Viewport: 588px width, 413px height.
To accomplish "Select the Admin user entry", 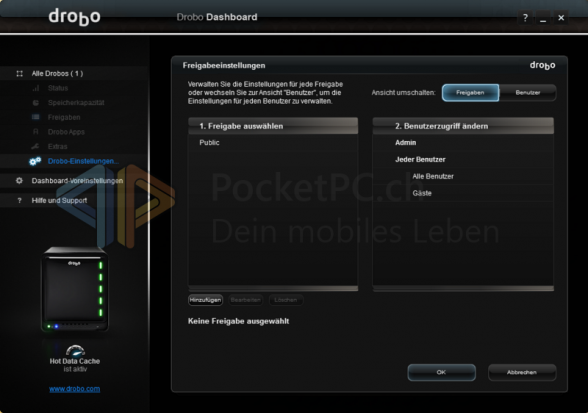I will pos(405,143).
